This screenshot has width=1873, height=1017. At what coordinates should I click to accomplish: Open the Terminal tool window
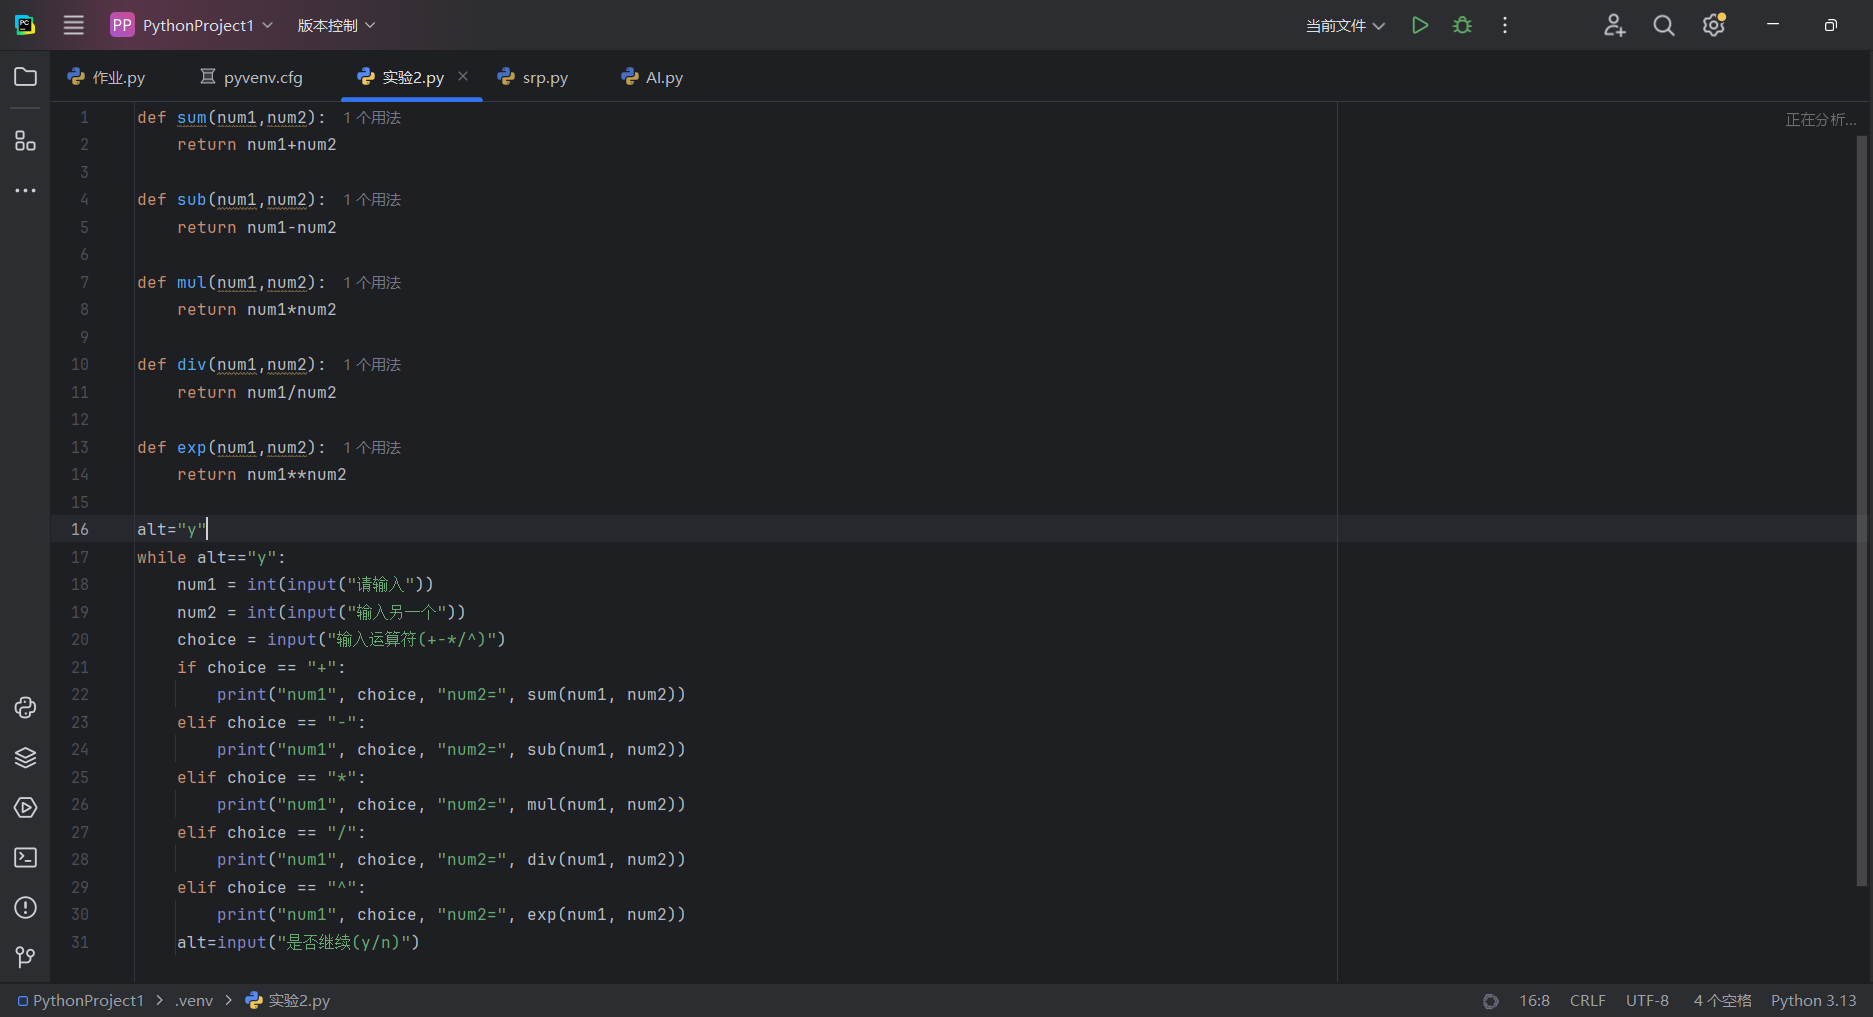[25, 858]
